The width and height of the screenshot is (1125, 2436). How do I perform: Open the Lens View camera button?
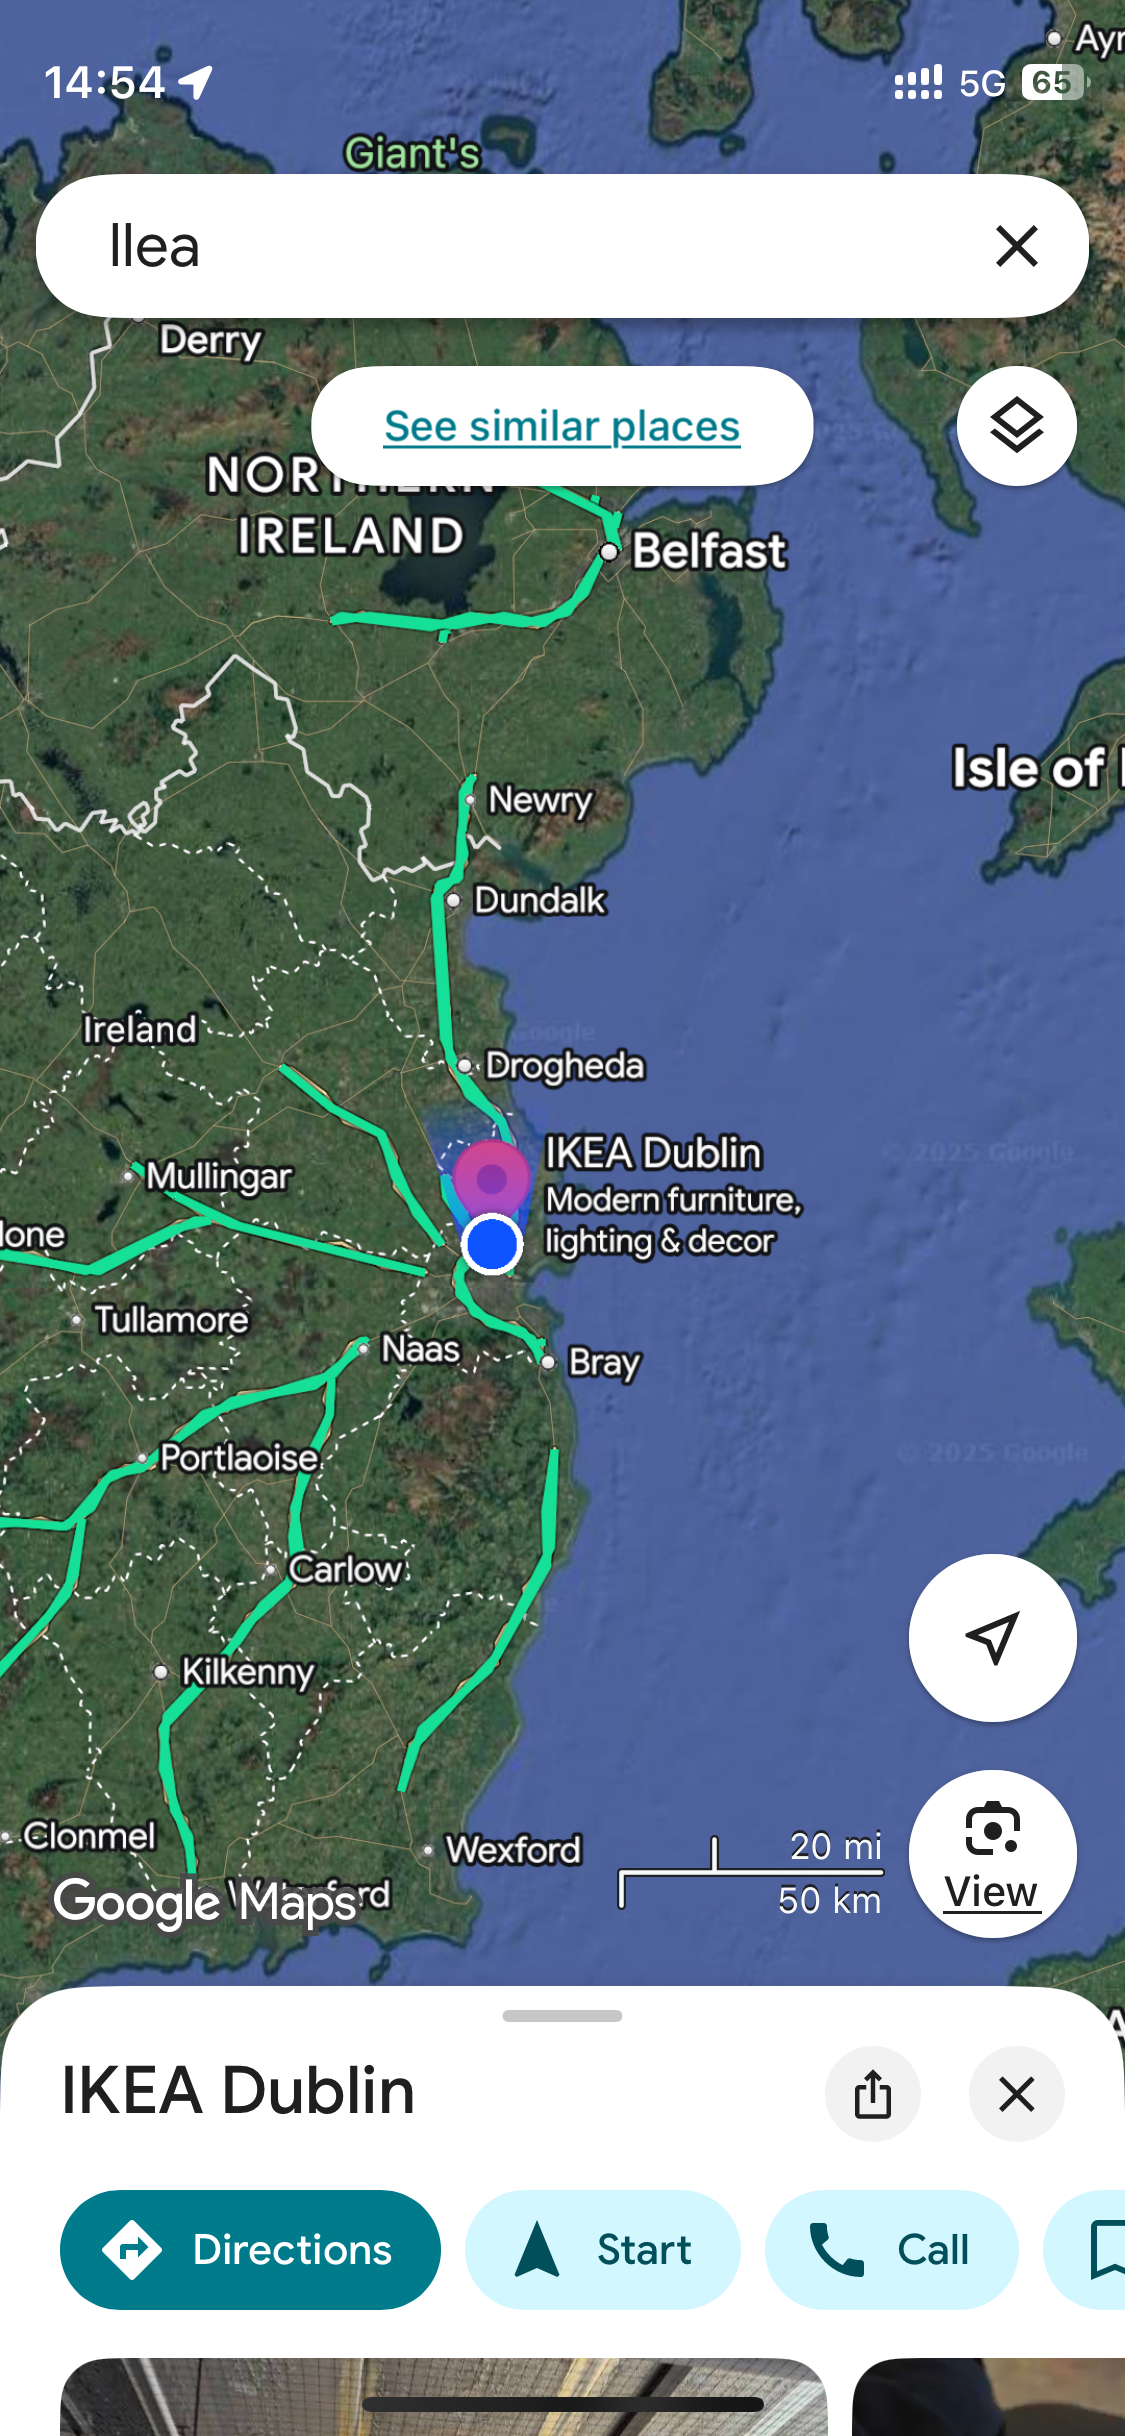[x=992, y=1854]
